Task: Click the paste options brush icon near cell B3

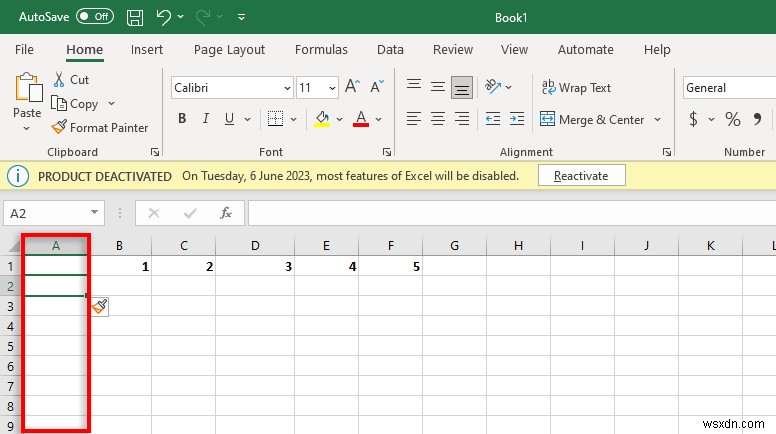Action: click(99, 307)
